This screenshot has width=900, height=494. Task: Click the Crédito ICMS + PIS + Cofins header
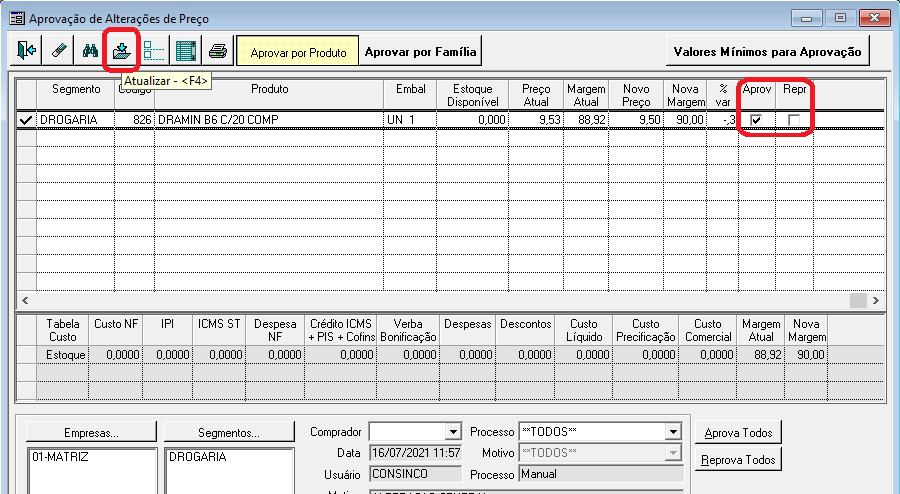(x=341, y=330)
